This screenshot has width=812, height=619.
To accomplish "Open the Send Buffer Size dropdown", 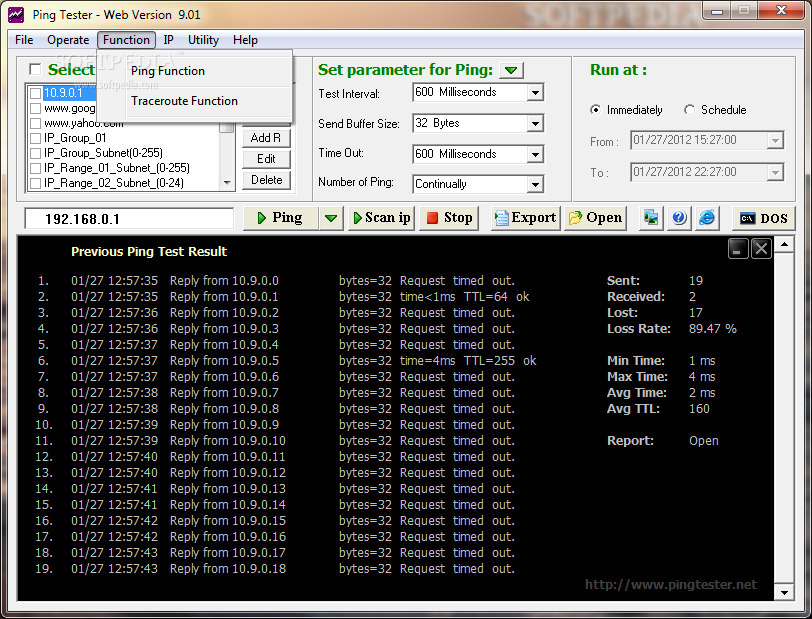I will tap(535, 123).
